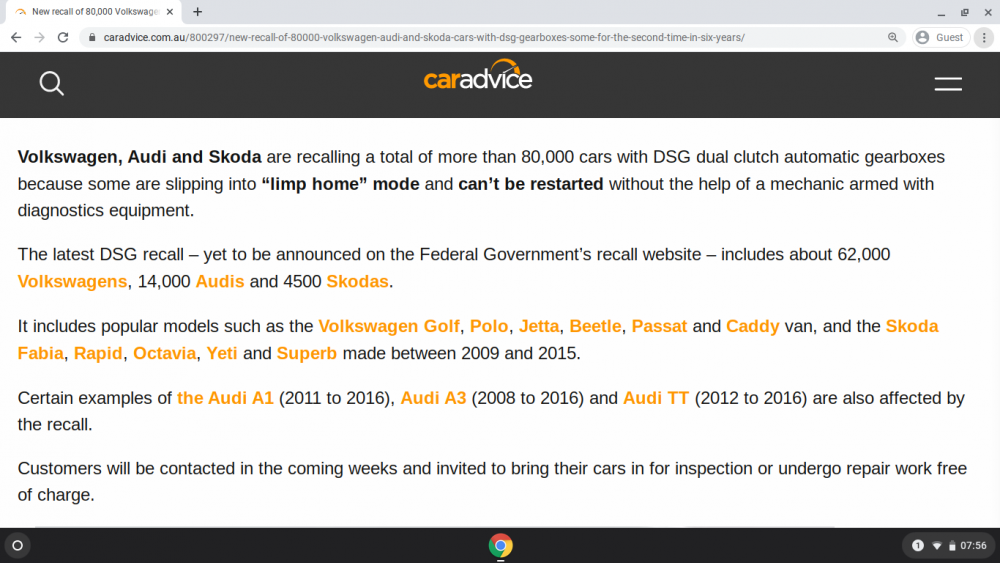Image resolution: width=1000 pixels, height=563 pixels.
Task: Click the Wi-Fi status icon
Action: click(x=937, y=546)
